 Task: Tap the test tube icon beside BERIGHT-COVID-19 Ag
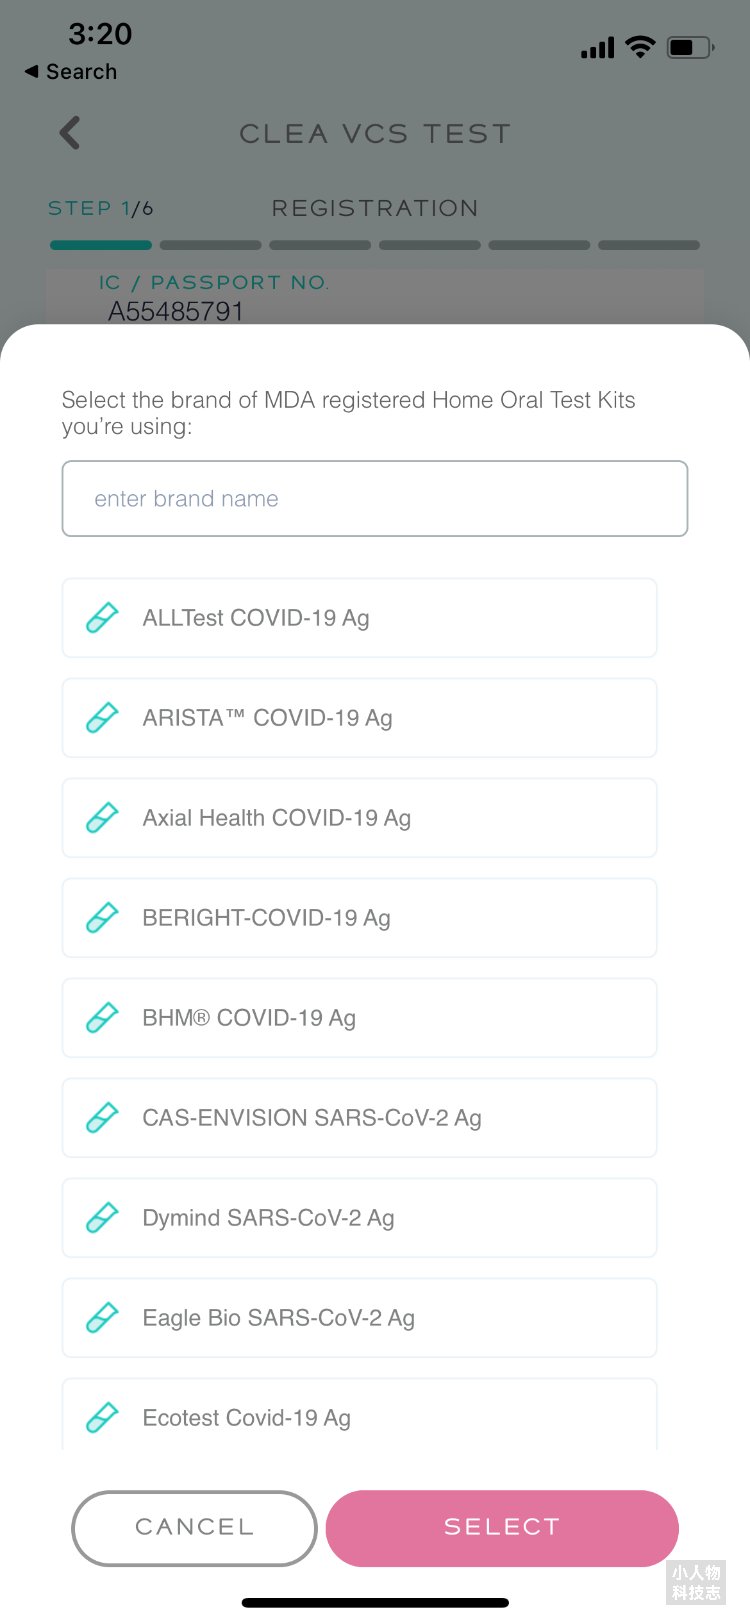coord(102,918)
